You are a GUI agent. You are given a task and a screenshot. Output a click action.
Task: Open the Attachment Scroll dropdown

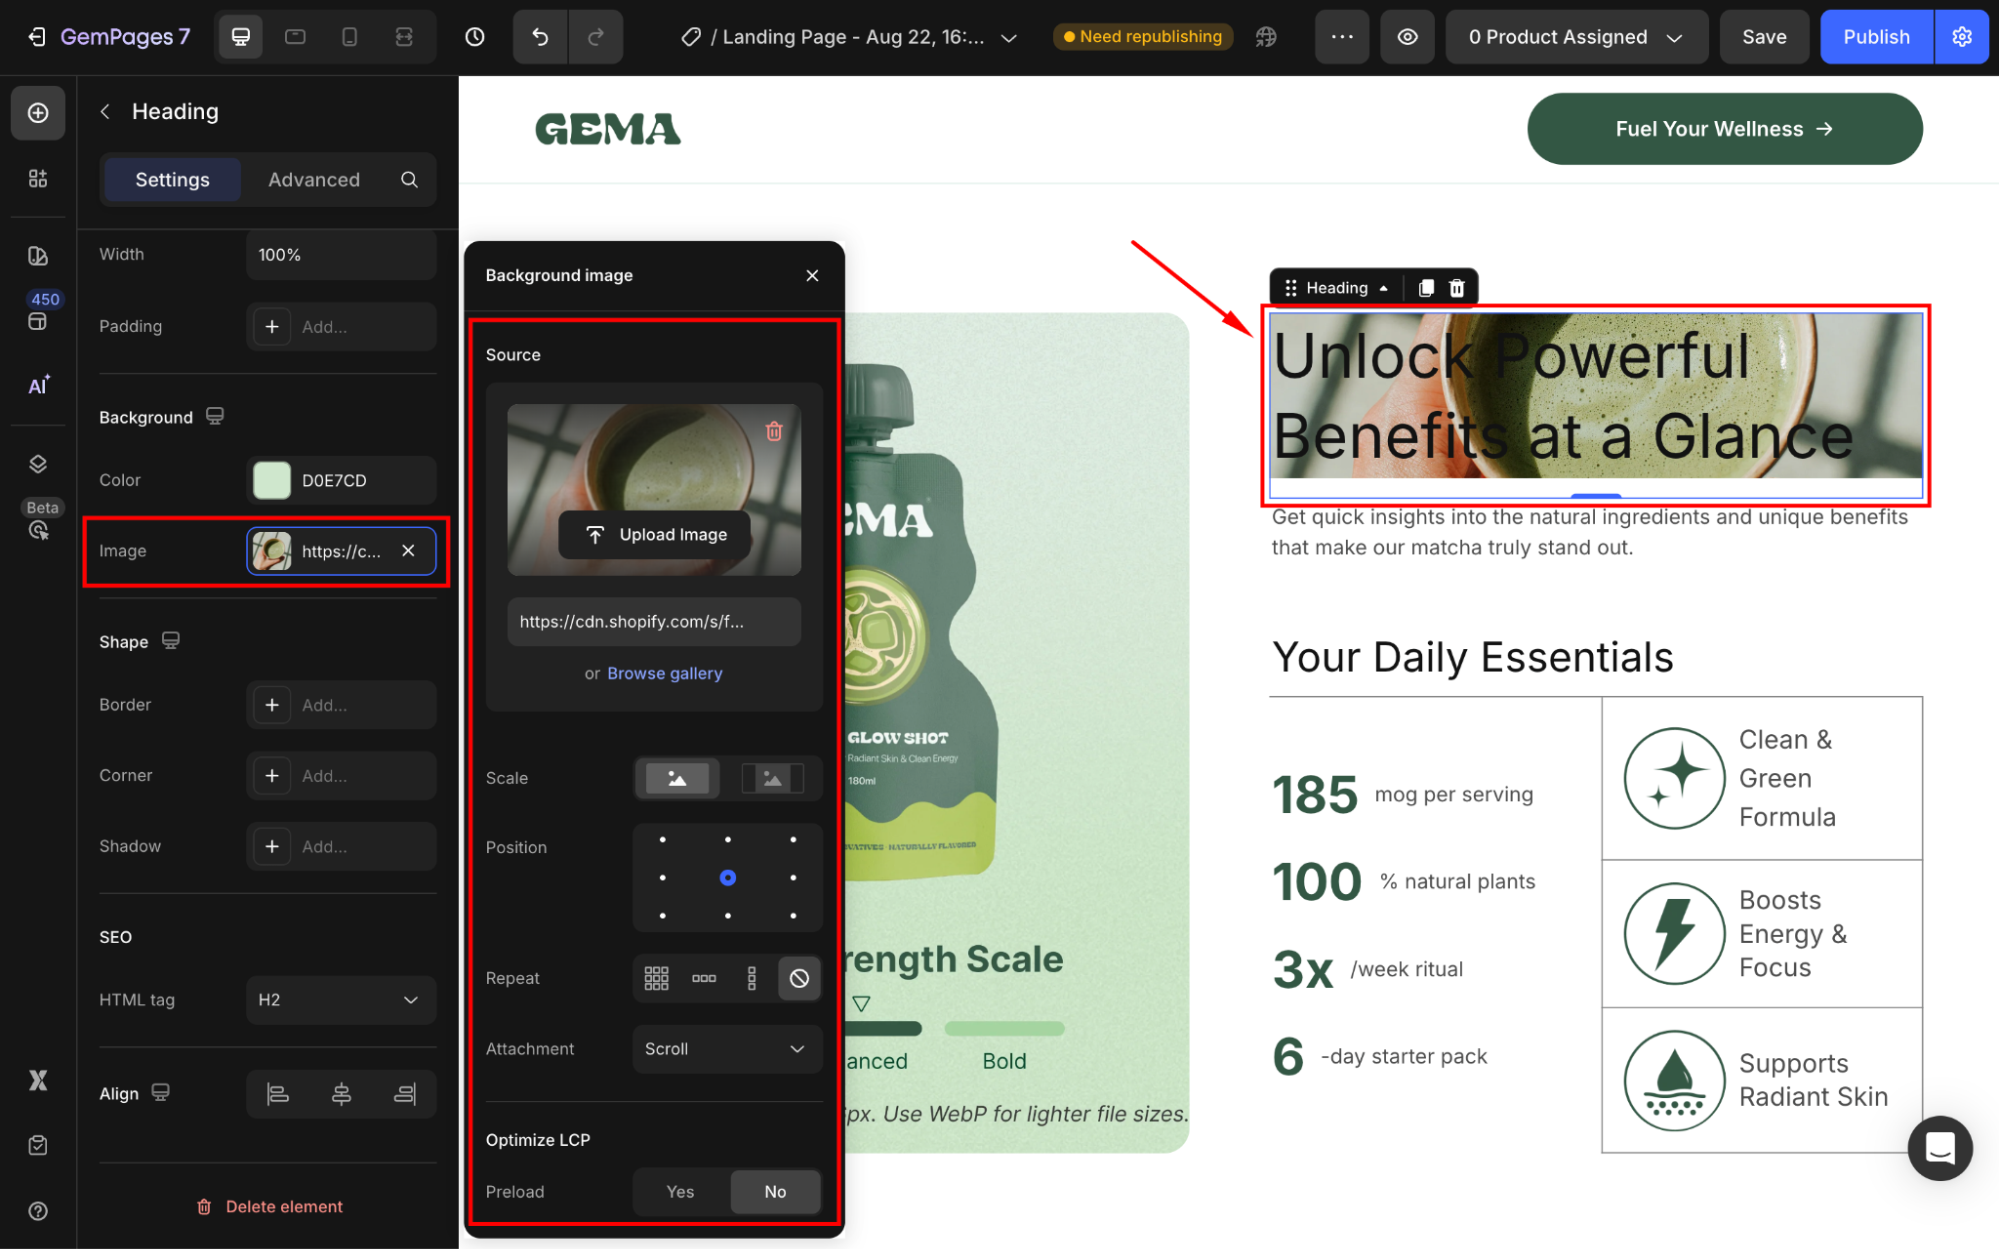726,1049
